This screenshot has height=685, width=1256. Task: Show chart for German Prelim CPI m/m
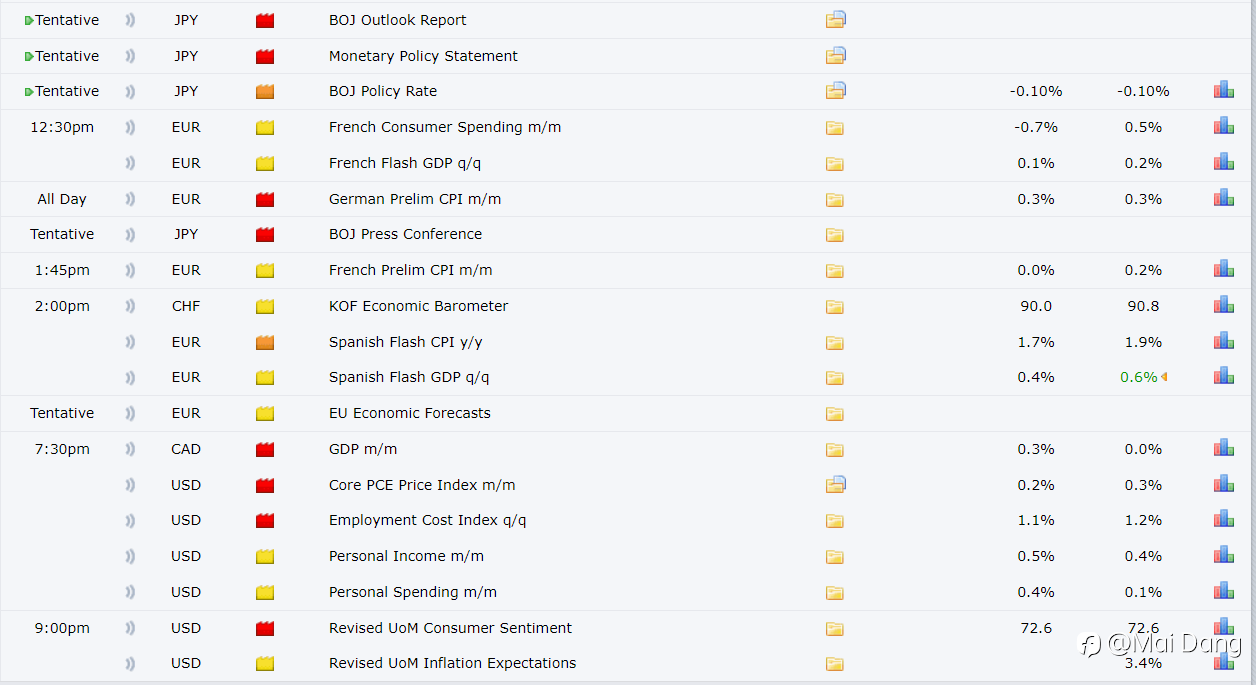click(1223, 198)
